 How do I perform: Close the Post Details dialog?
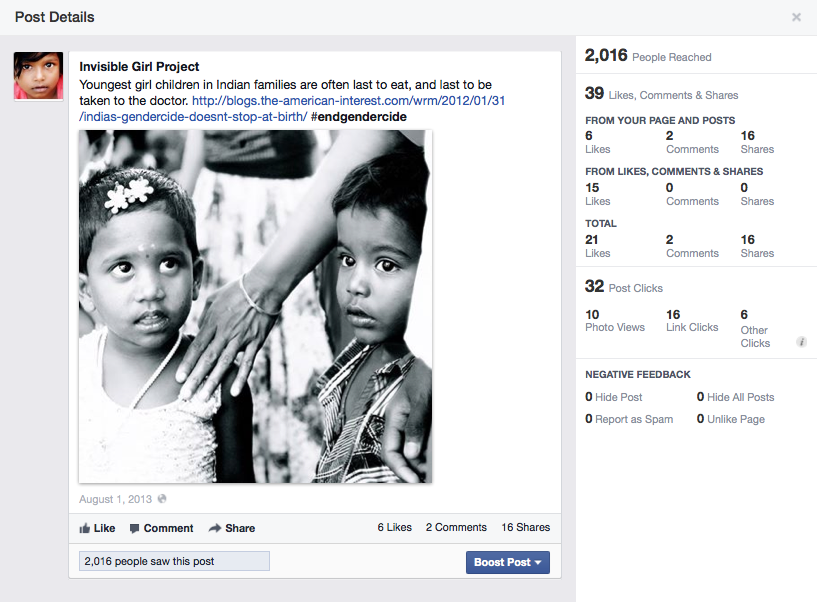[x=796, y=17]
